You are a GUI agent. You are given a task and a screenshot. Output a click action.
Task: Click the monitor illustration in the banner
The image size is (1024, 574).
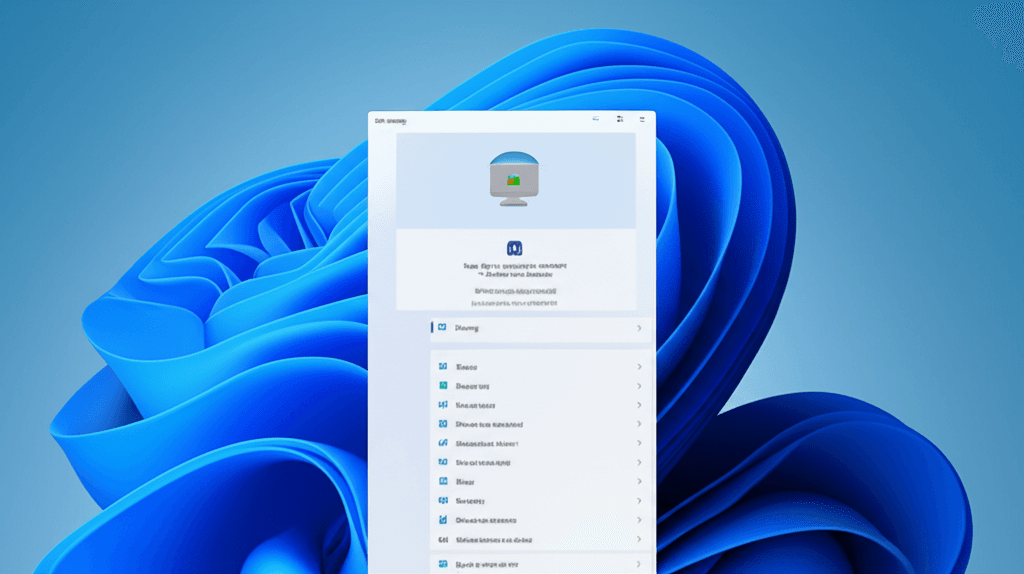pos(514,178)
